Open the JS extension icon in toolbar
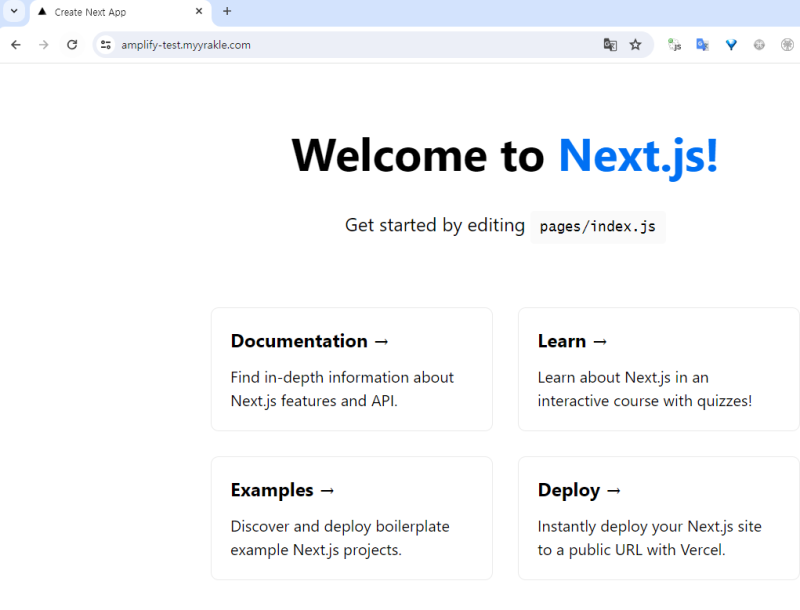Screen dimensions: 800x610 pos(674,45)
